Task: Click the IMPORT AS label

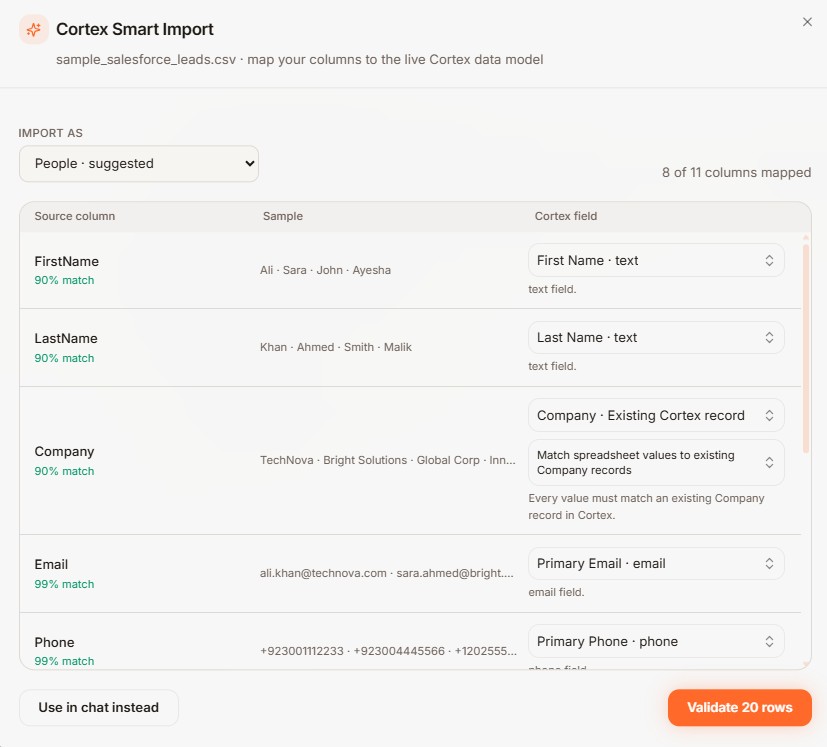Action: (51, 133)
